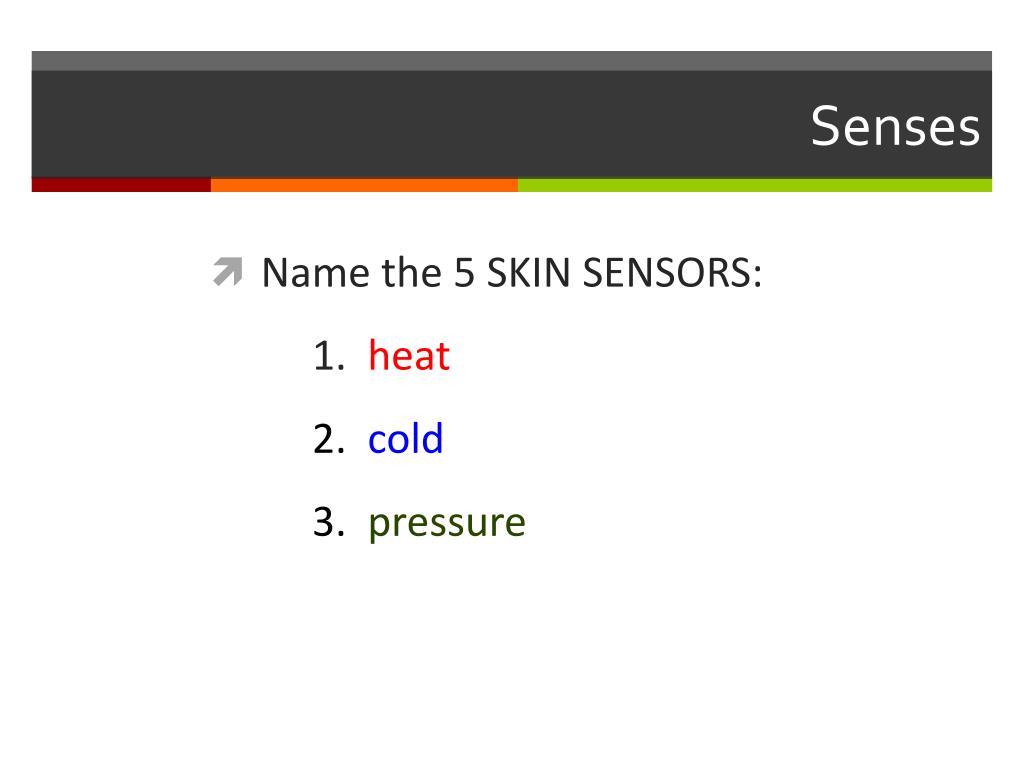Click the green word pressure
Image resolution: width=1024 pixels, height=768 pixels.
pyautogui.click(x=447, y=523)
